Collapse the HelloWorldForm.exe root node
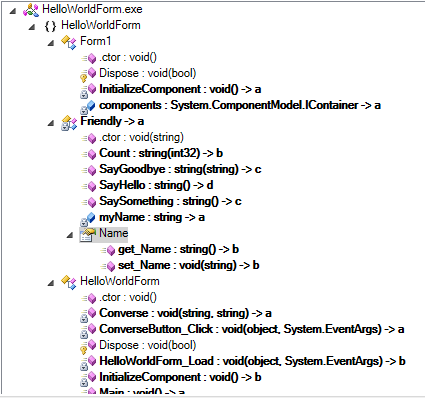 click(13, 11)
